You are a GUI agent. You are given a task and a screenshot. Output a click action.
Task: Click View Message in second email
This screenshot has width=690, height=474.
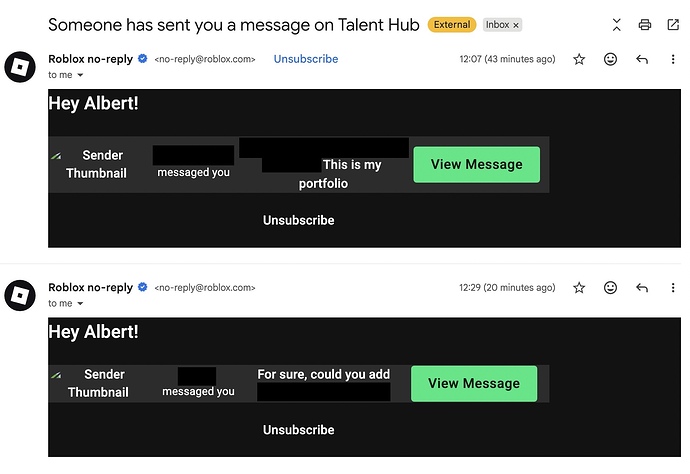click(474, 383)
